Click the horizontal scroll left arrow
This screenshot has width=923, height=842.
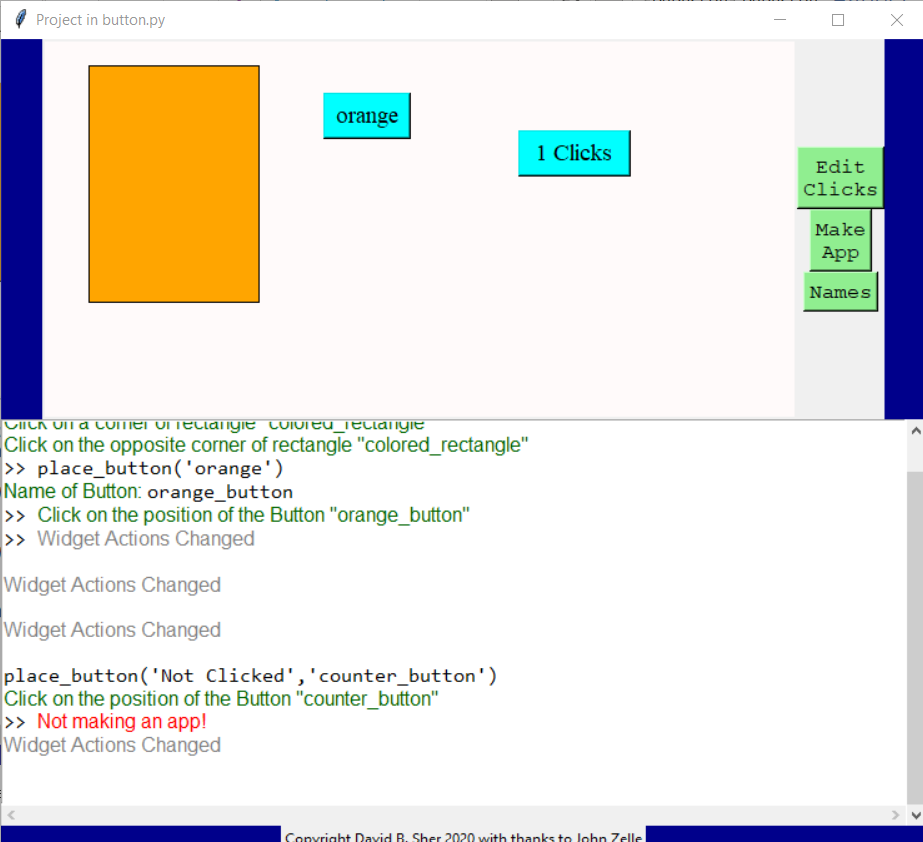pyautogui.click(x=11, y=815)
